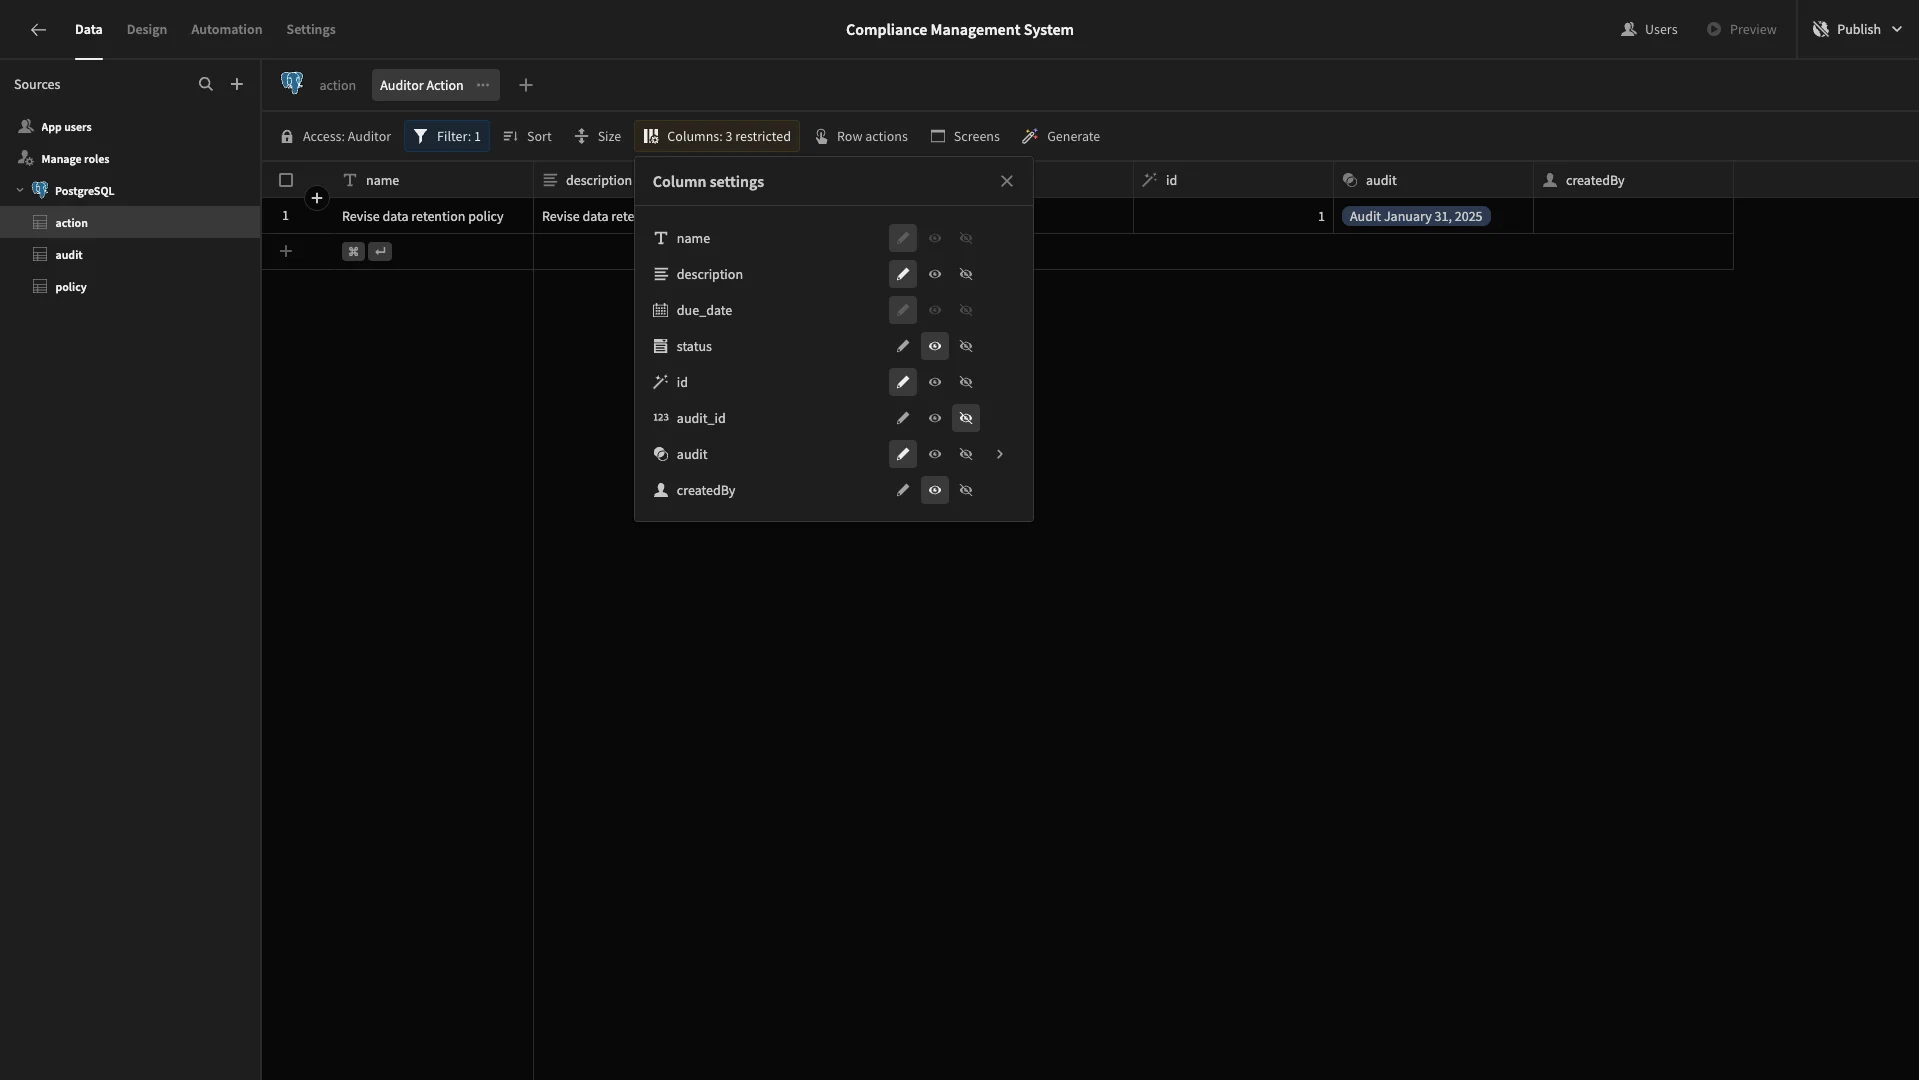
Task: Click the audit column header
Action: pyautogui.click(x=1433, y=180)
